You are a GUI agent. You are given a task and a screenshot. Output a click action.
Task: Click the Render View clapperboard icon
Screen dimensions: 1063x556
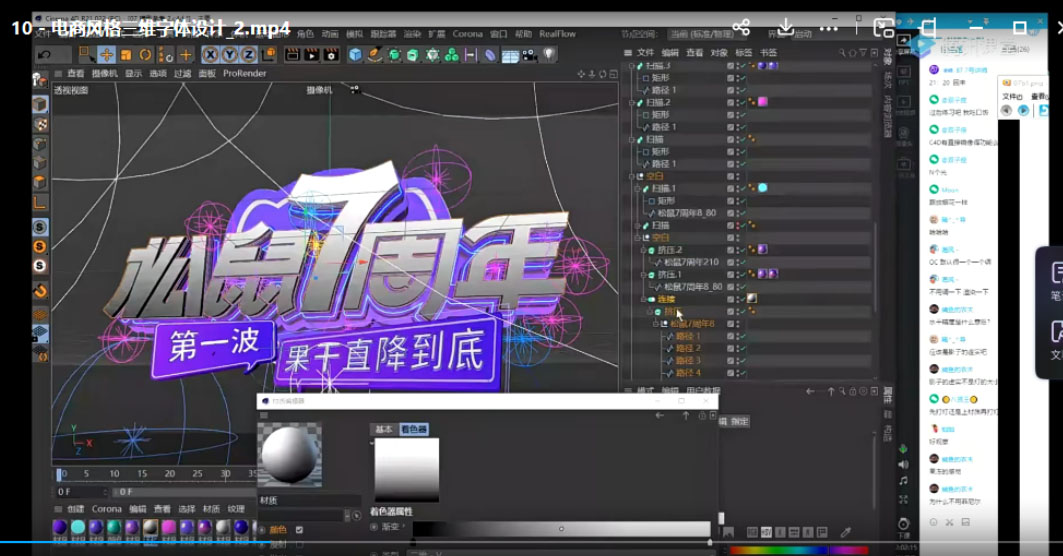(292, 54)
